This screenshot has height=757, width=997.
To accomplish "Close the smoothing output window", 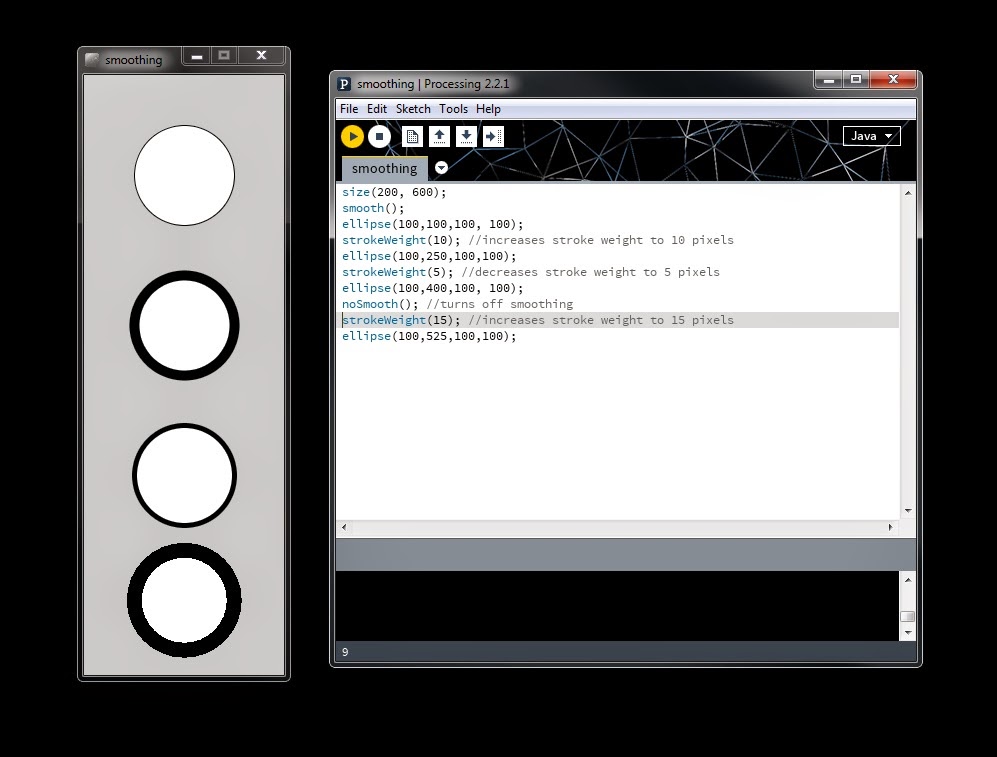I will [261, 56].
